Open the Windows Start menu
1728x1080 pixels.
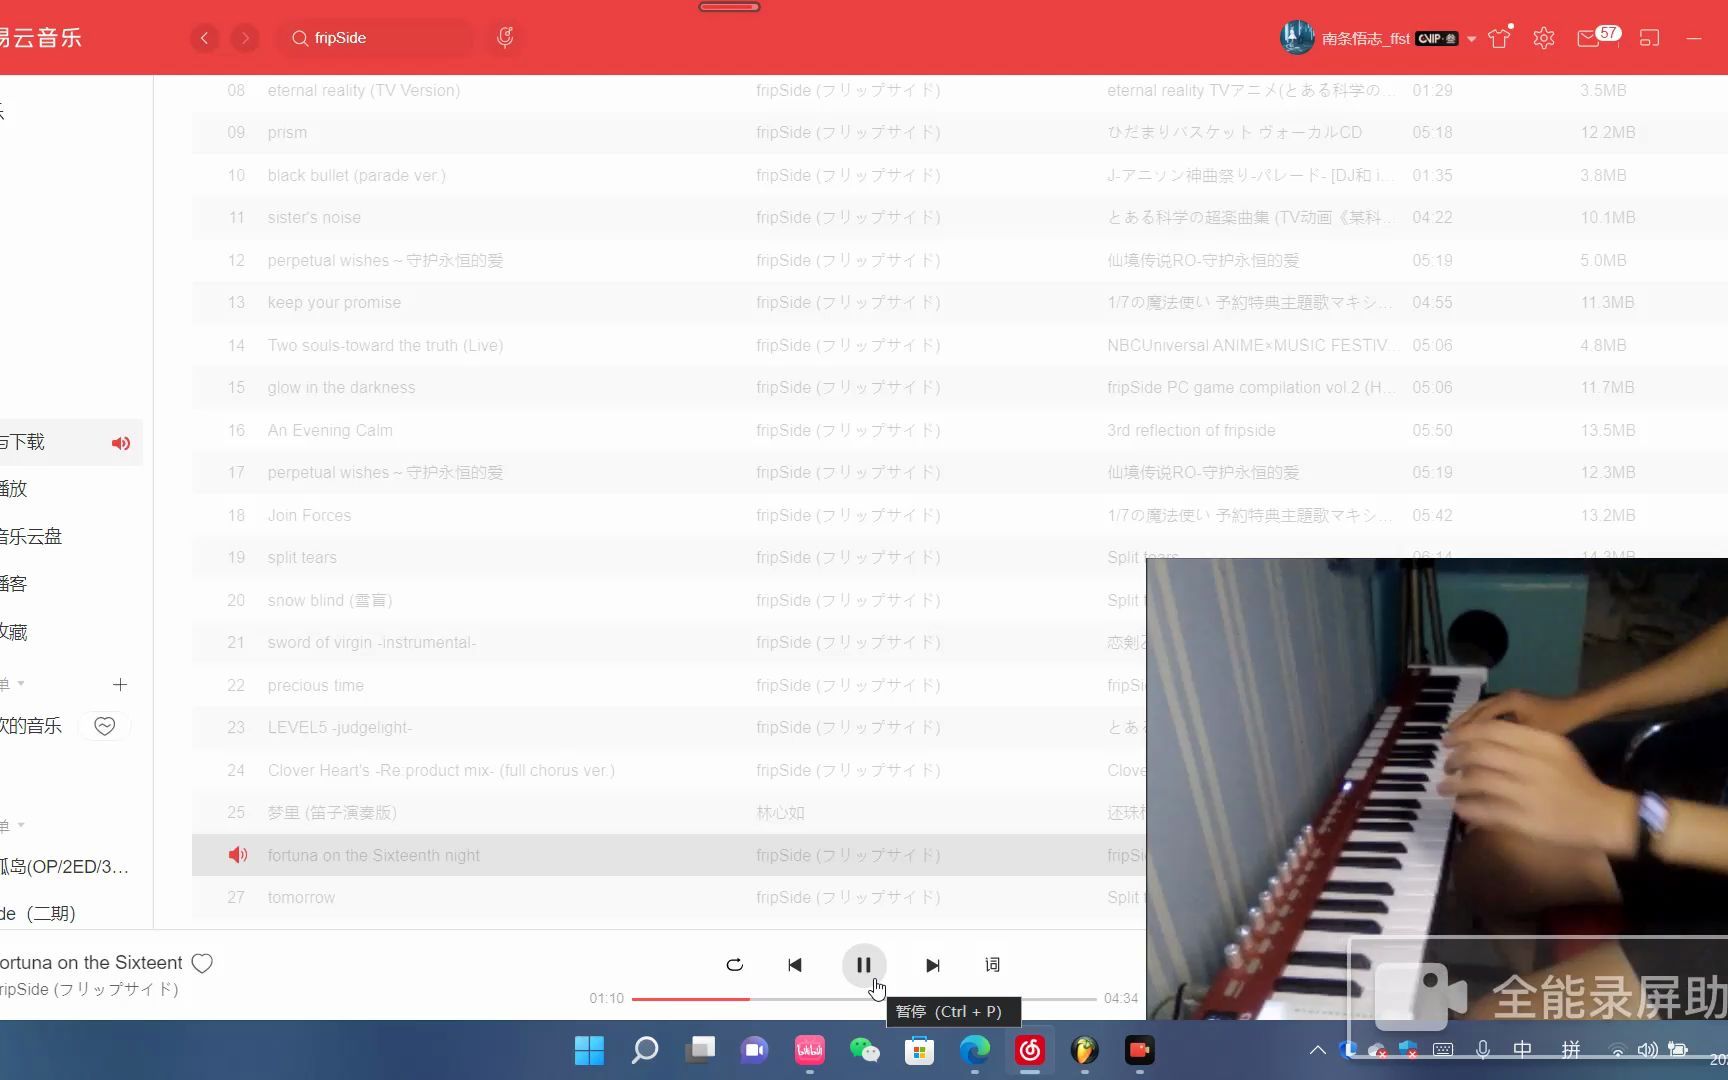(x=589, y=1050)
